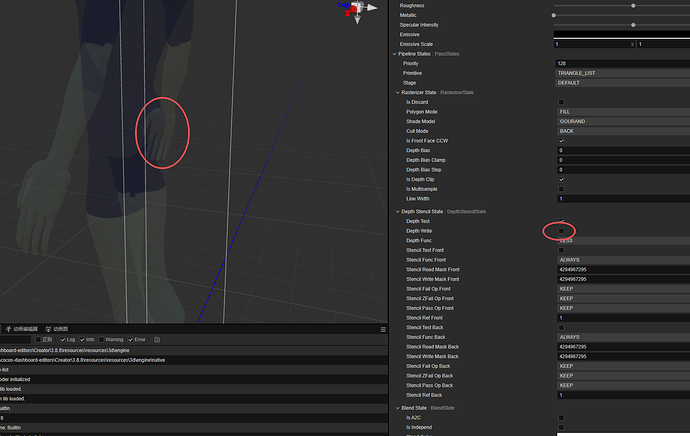Viewport: 690px width, 436px height.
Task: Open the Stencil ZFail Op Front dropdown
Action: coord(624,299)
